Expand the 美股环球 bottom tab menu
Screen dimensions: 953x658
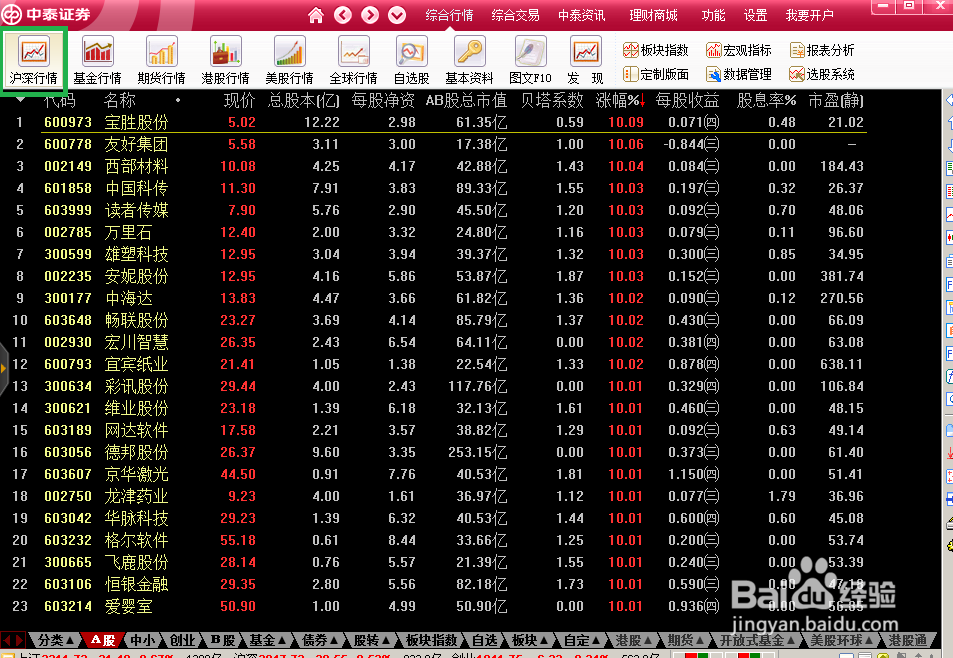pos(841,640)
